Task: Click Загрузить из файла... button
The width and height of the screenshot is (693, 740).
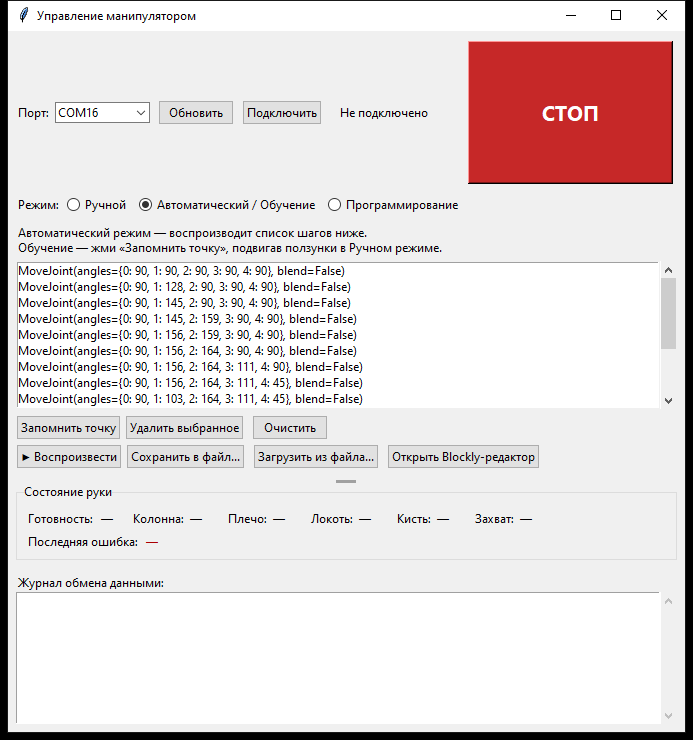Action: pos(316,457)
